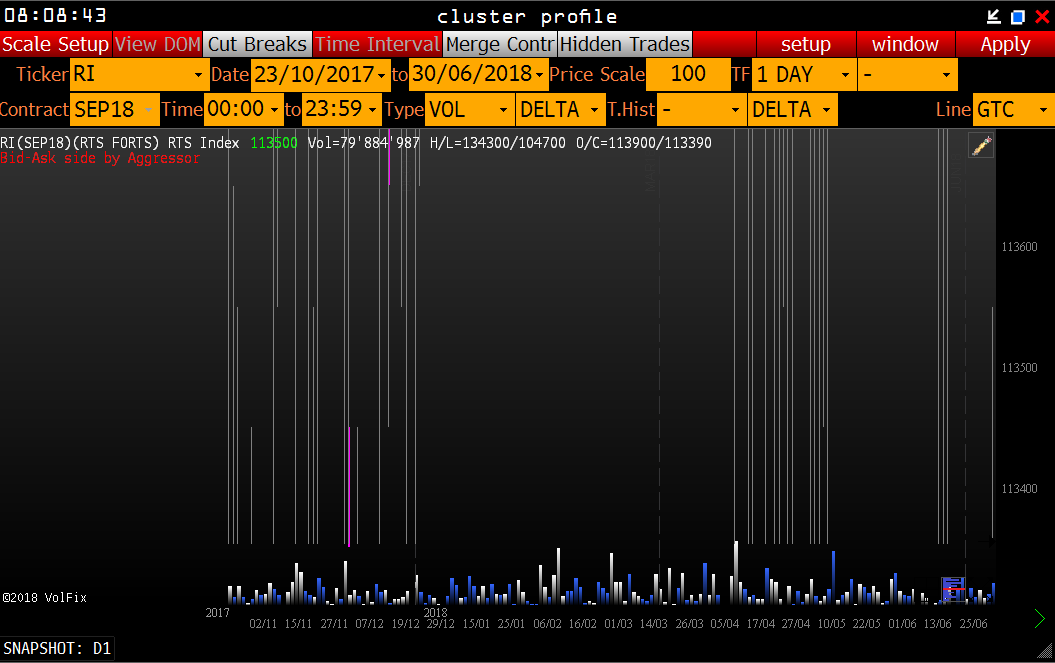This screenshot has height=663, width=1055.
Task: Open the T.Hist dash dropdown
Action: (x=701, y=109)
